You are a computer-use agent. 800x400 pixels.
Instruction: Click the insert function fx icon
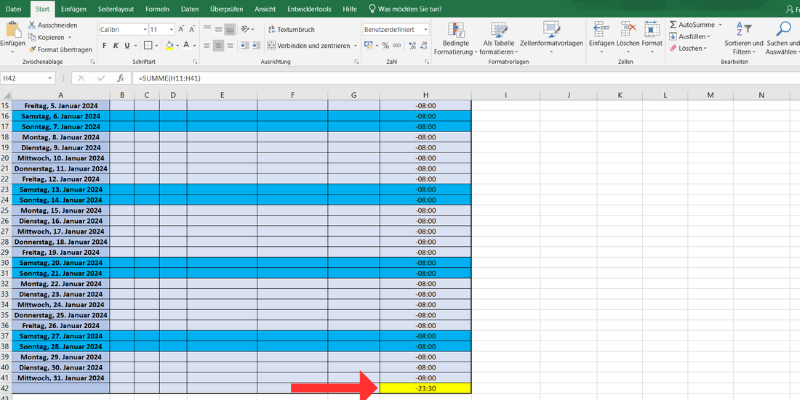click(x=120, y=77)
